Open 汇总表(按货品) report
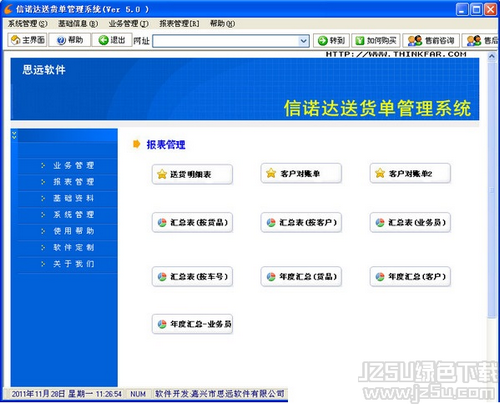Screen dimensions: 500x404 click(x=192, y=222)
